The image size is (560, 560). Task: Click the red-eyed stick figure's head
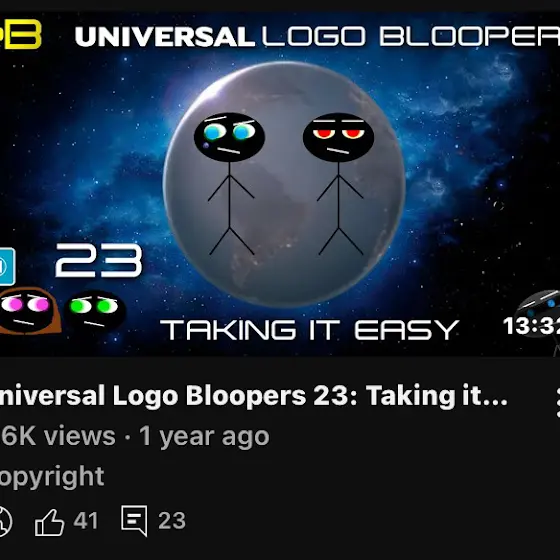point(338,137)
